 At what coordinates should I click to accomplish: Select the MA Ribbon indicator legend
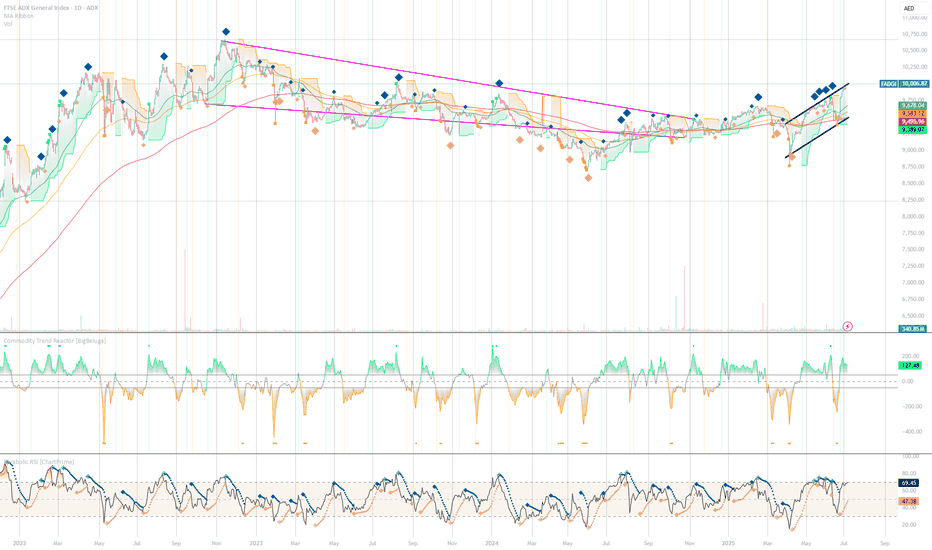(x=18, y=16)
